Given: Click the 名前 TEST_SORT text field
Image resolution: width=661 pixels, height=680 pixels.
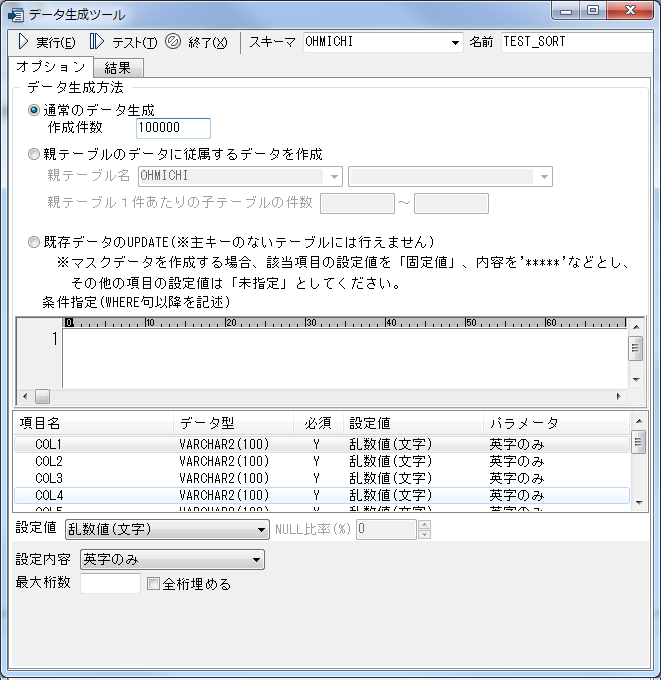Looking at the screenshot, I should [x=573, y=42].
